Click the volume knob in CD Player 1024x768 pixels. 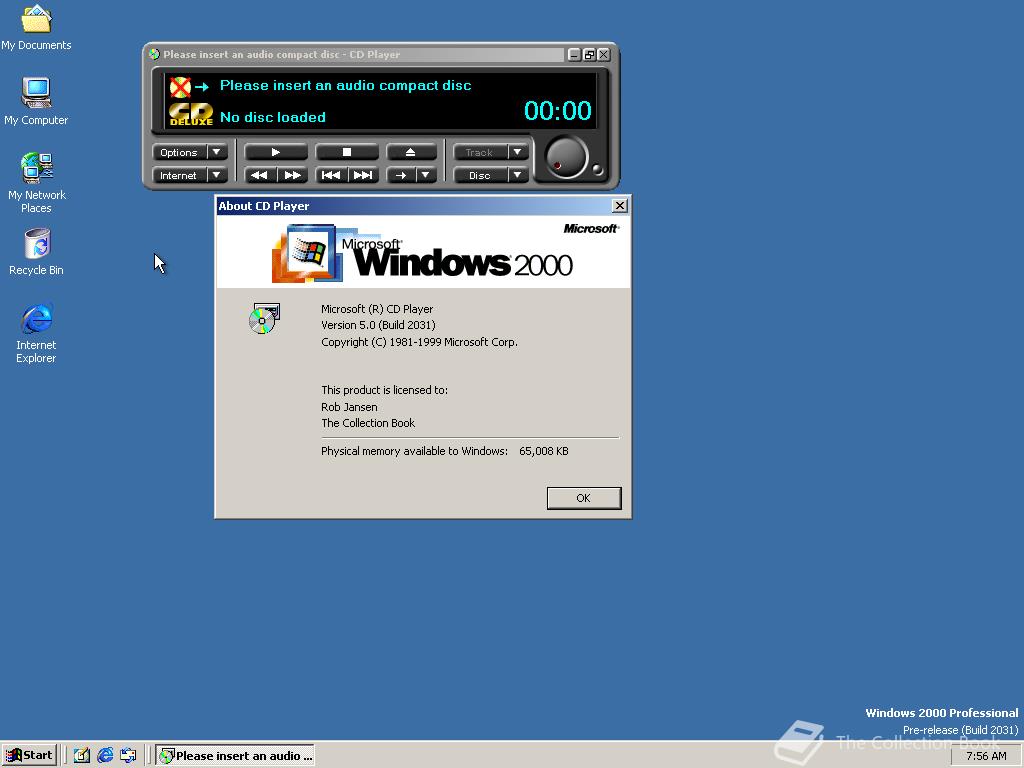(566, 157)
